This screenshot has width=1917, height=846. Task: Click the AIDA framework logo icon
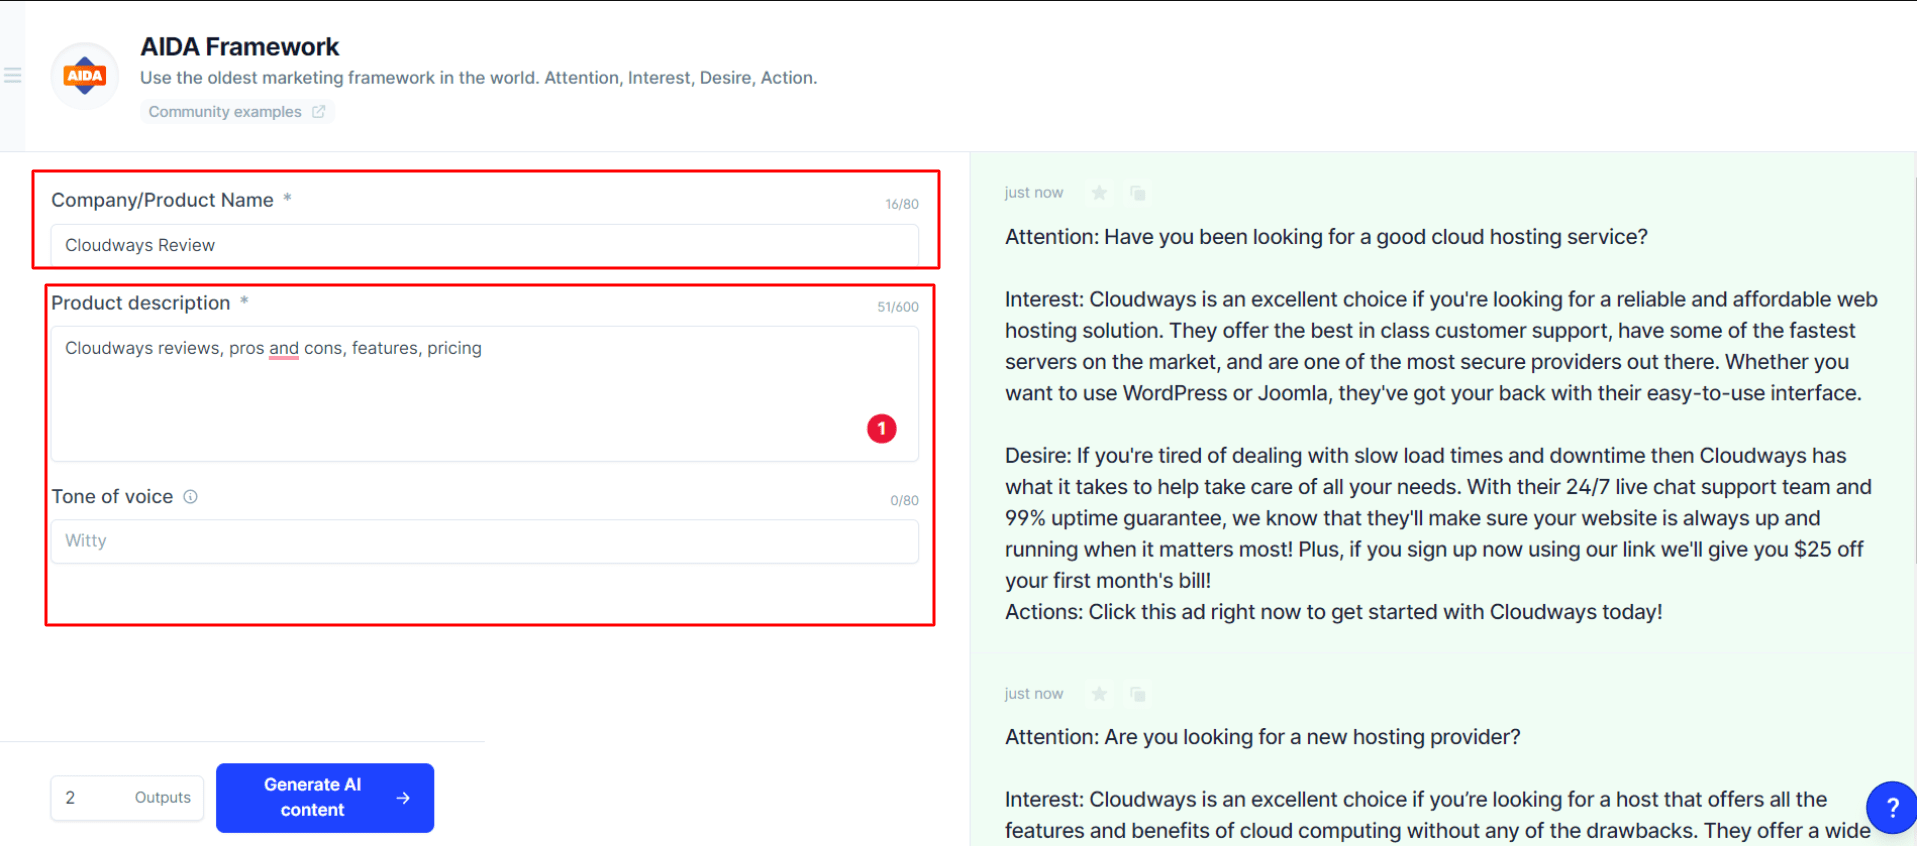[x=85, y=76]
